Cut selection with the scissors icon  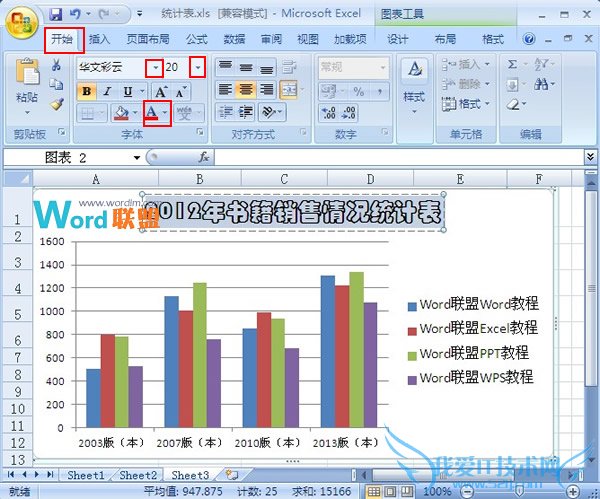click(56, 65)
